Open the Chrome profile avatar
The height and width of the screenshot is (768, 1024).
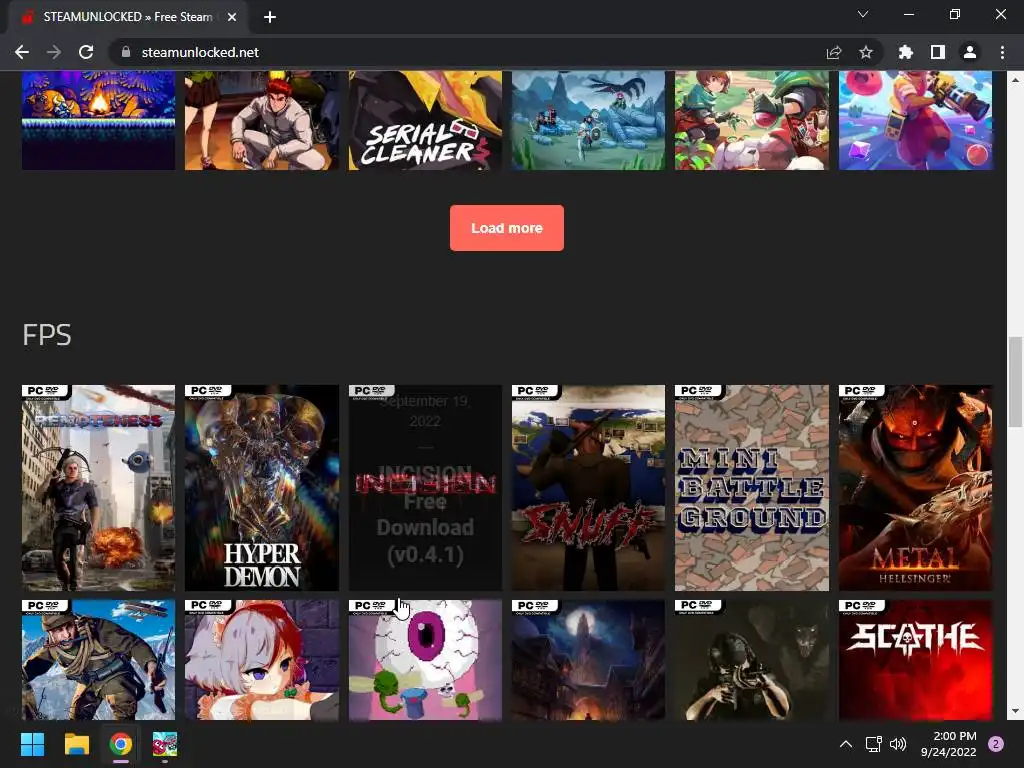coord(970,52)
